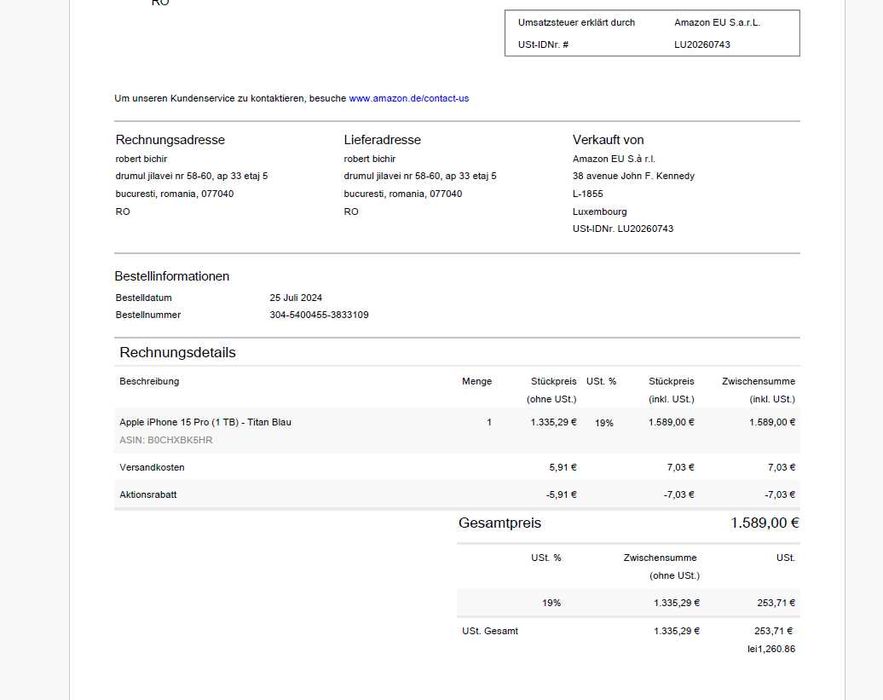Select the ASIN B0CHXBK5HR text
Viewport: 883px width, 700px height.
tap(166, 440)
